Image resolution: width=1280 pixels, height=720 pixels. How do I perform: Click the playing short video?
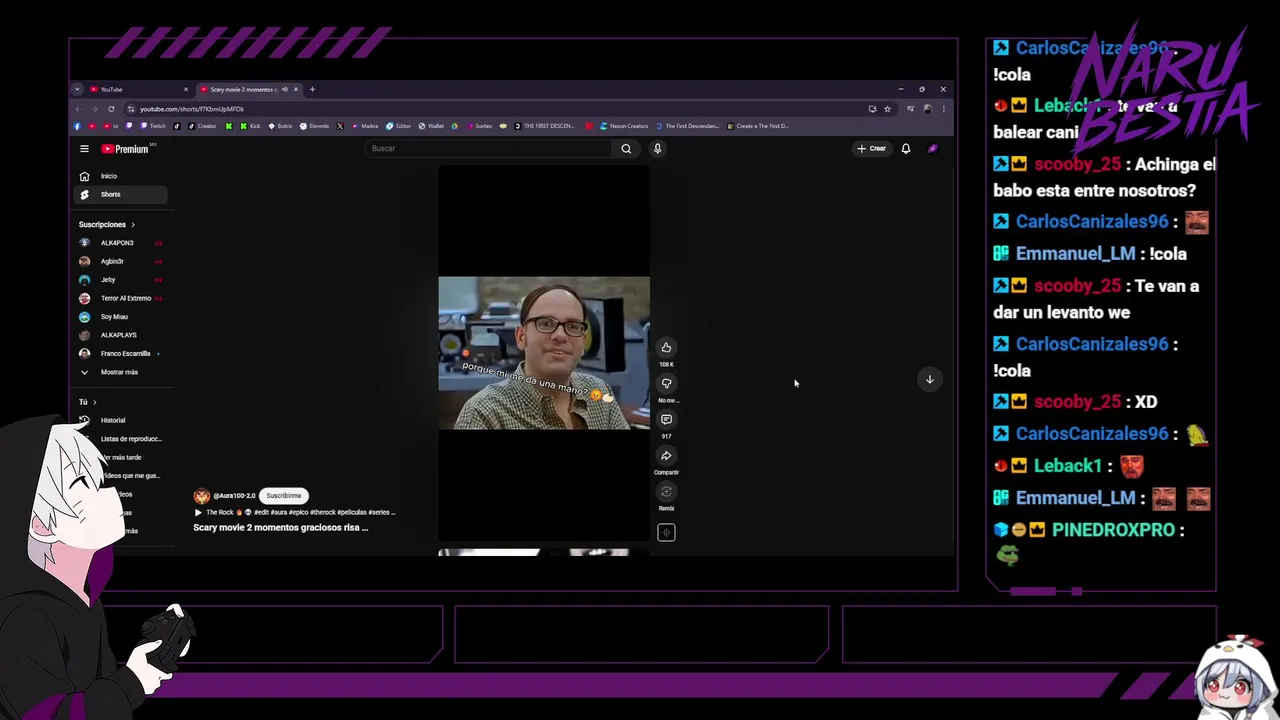544,353
